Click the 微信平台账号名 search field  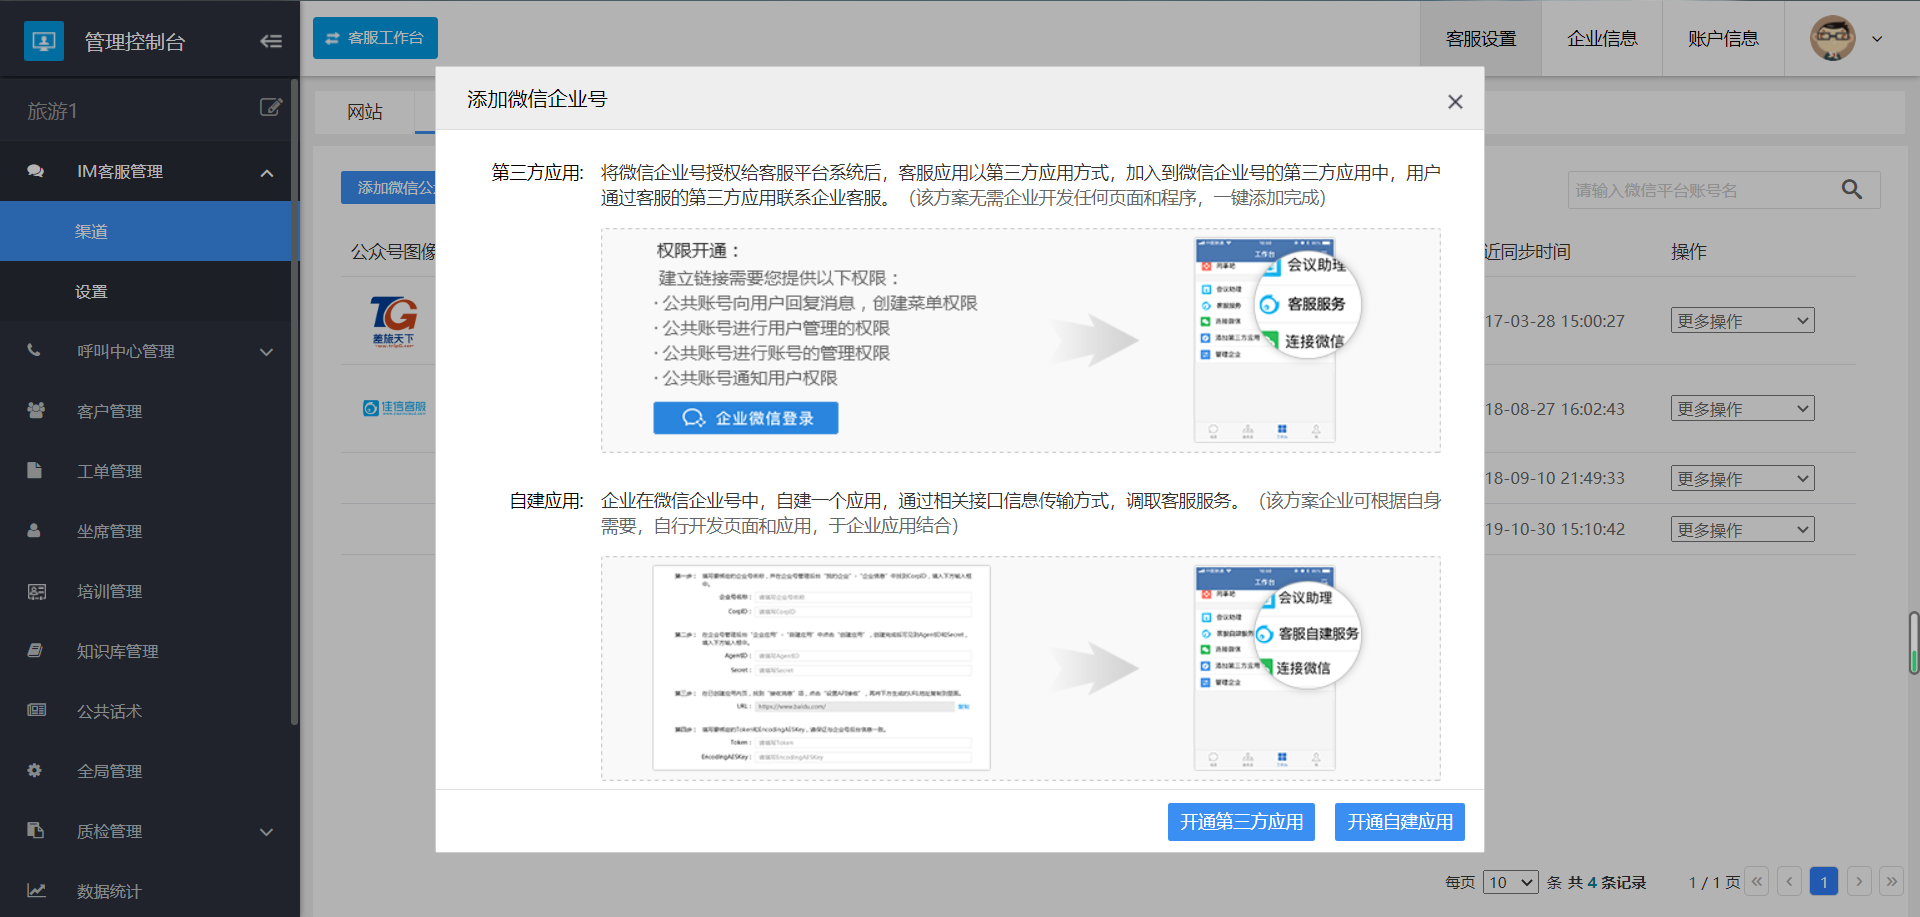(x=1700, y=190)
